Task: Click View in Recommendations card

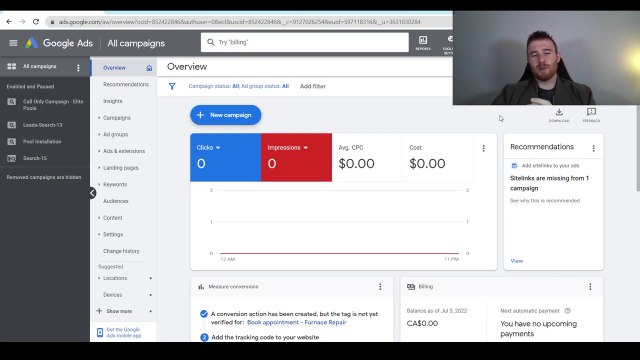Action: (x=516, y=261)
